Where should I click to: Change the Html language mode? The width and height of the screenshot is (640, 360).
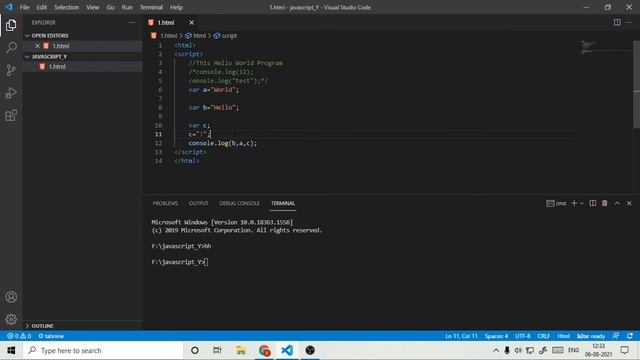coord(564,336)
